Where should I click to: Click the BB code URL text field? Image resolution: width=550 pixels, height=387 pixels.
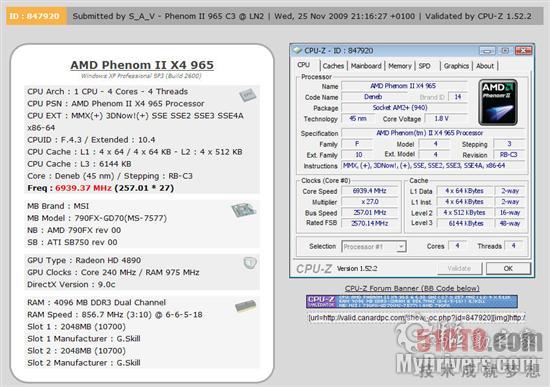416,318
